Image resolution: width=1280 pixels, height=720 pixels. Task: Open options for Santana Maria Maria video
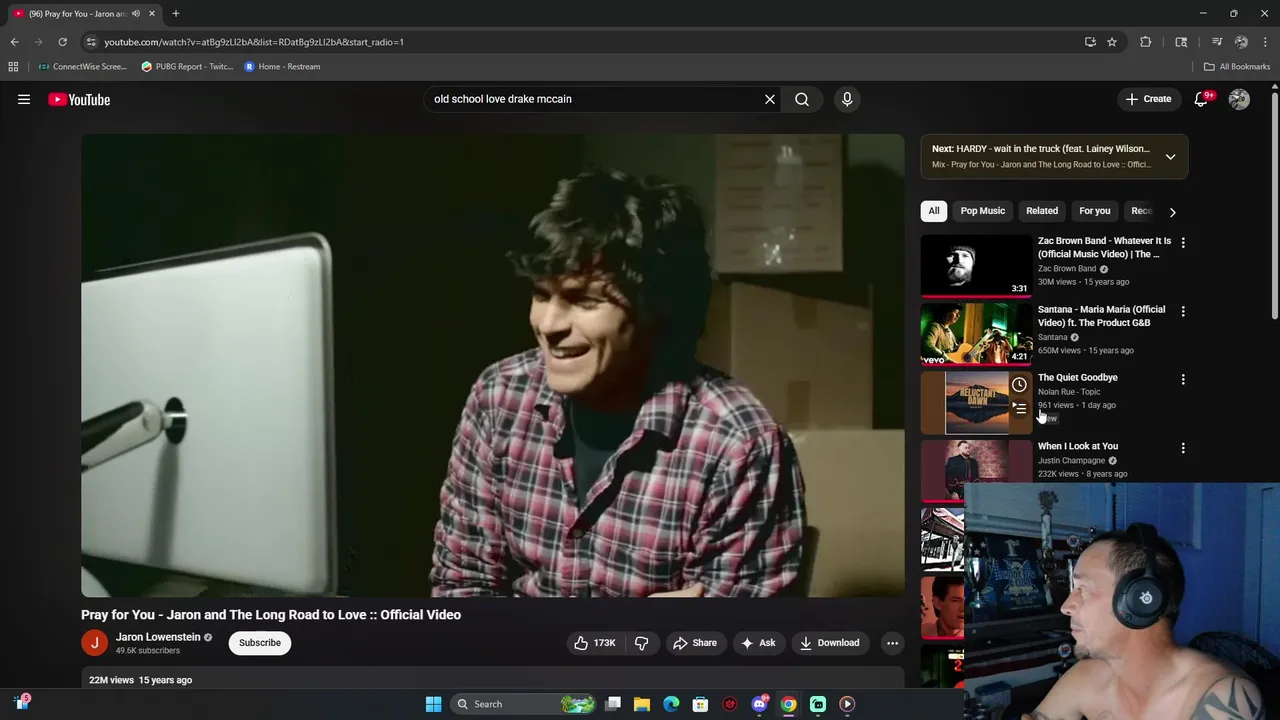(x=1183, y=312)
